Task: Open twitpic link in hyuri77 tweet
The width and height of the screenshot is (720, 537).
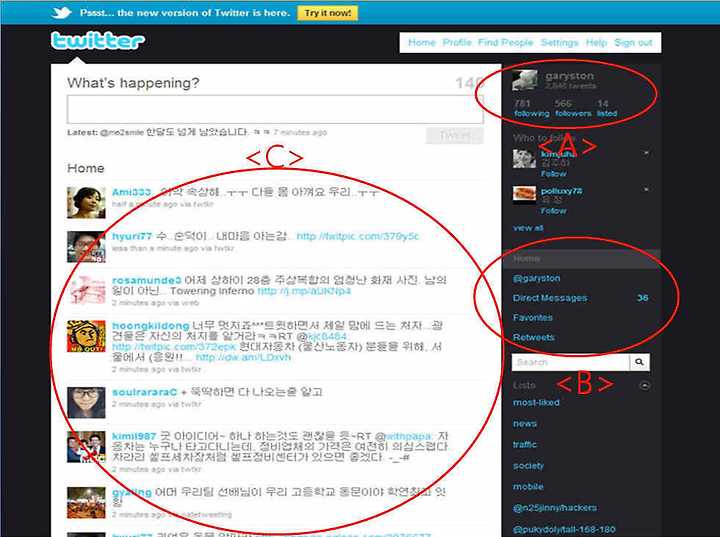Action: tap(358, 236)
